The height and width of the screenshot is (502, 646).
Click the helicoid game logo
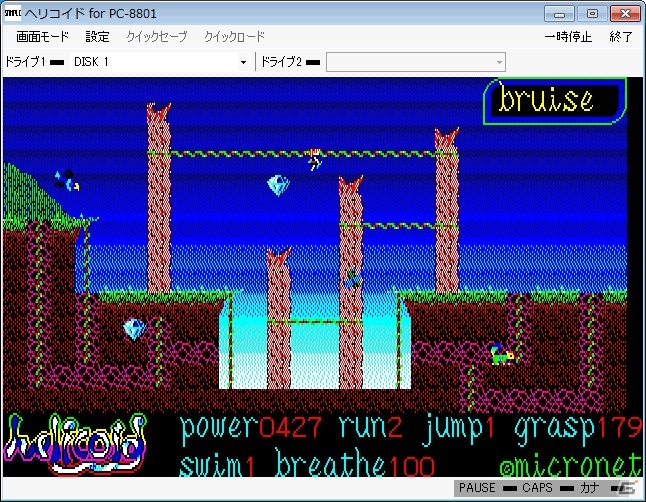click(76, 444)
